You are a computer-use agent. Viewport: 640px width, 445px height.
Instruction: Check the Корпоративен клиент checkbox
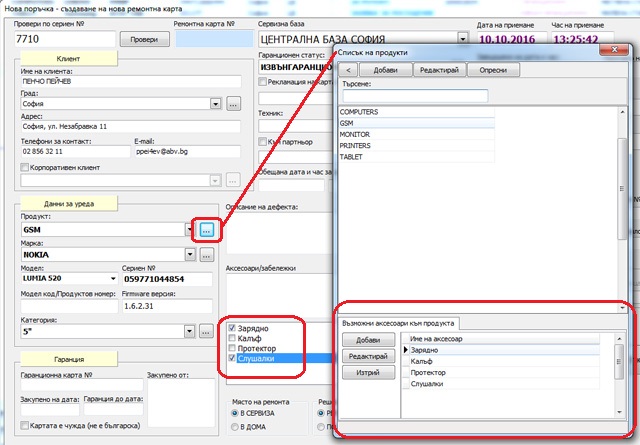pyautogui.click(x=25, y=167)
